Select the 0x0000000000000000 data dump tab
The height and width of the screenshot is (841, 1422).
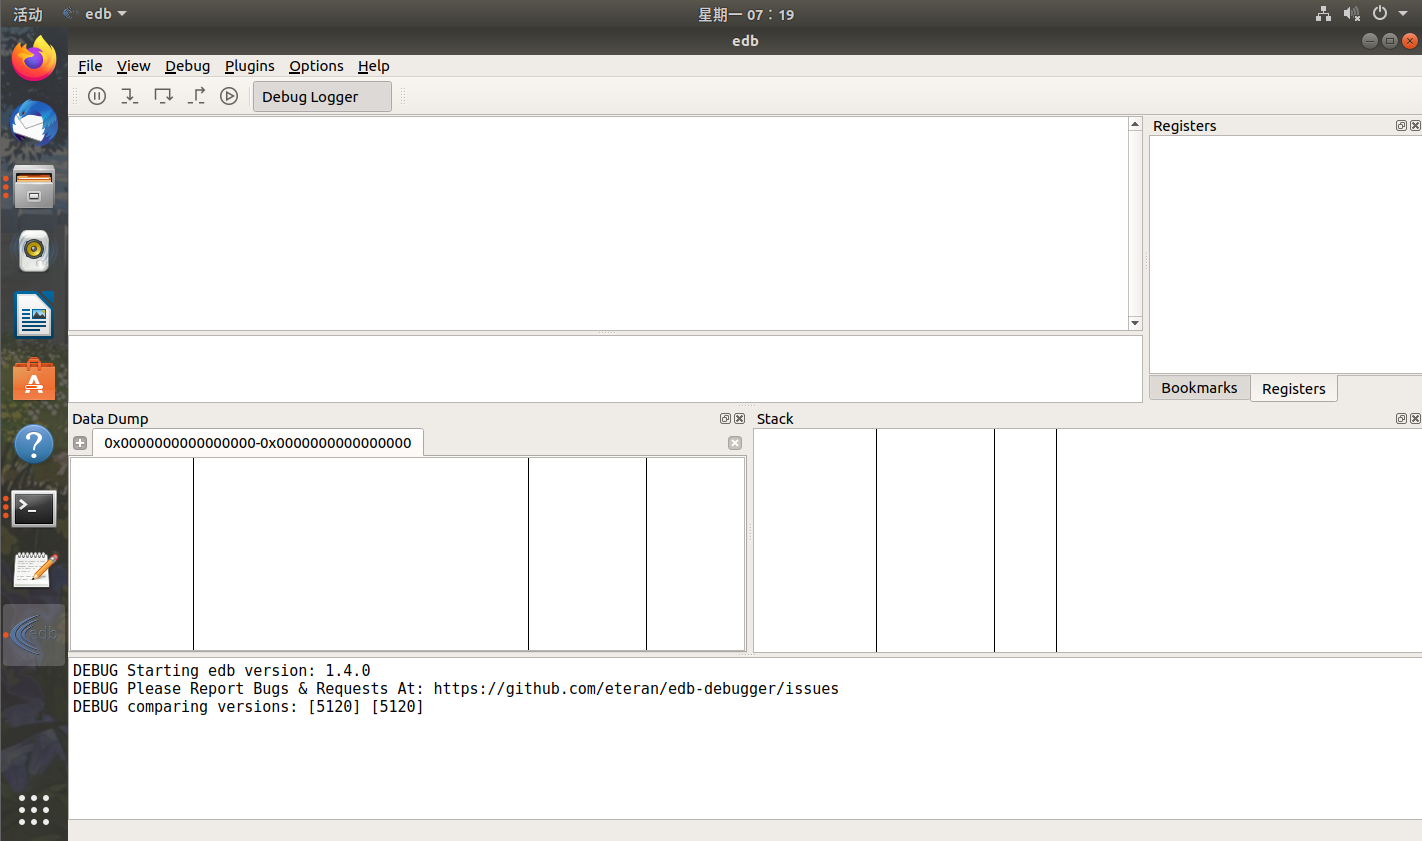pos(258,443)
